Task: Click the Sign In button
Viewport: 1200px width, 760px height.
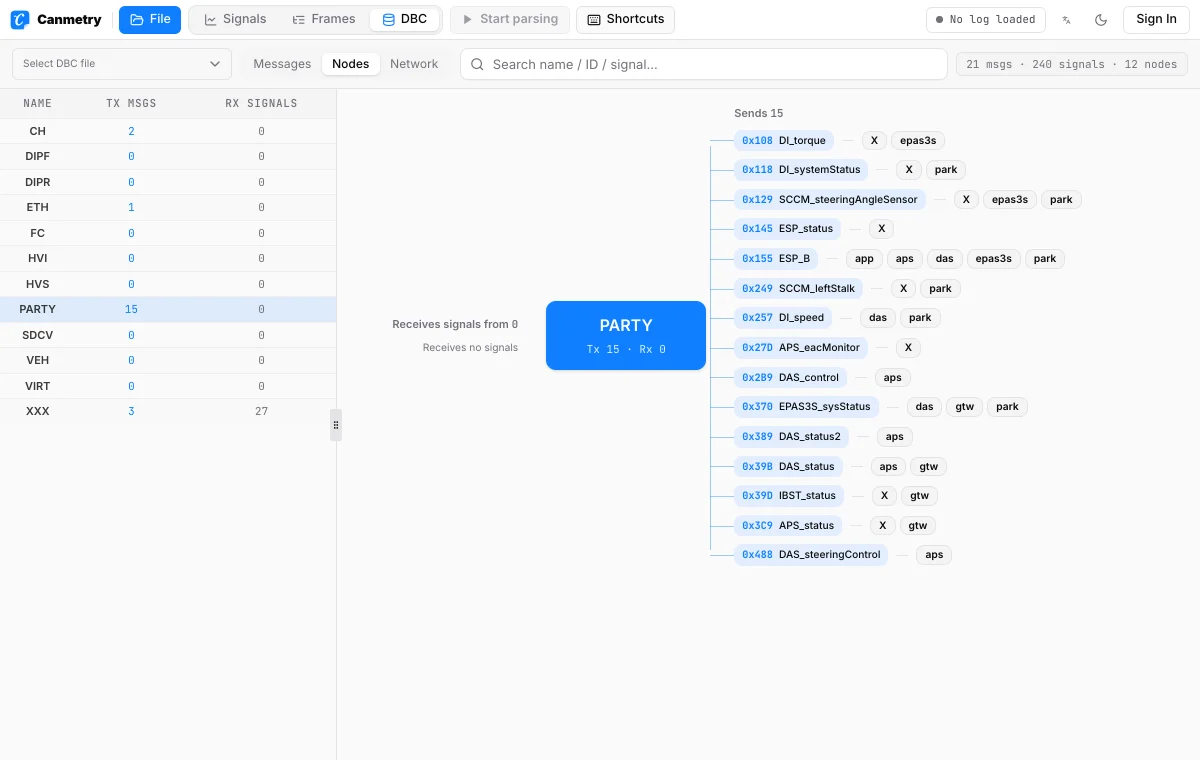Action: 1156,19
